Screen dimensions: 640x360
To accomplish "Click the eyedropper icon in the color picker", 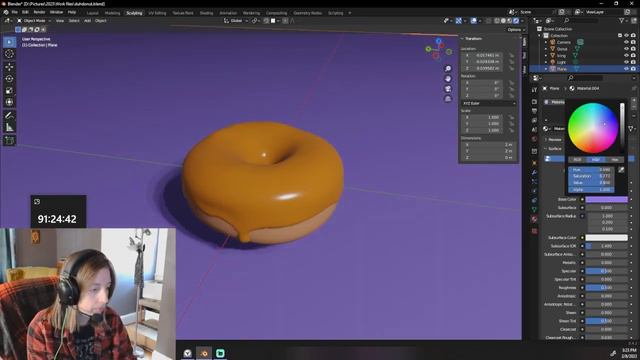I will (621, 170).
